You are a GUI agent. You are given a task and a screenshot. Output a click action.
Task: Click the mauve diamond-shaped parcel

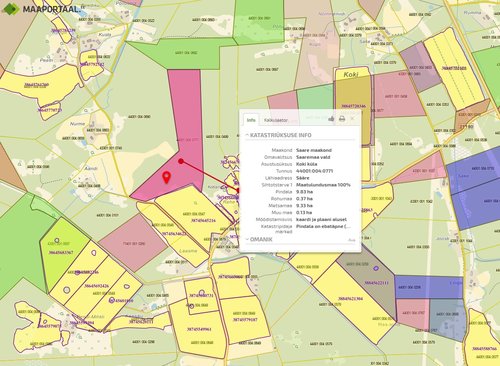click(133, 242)
